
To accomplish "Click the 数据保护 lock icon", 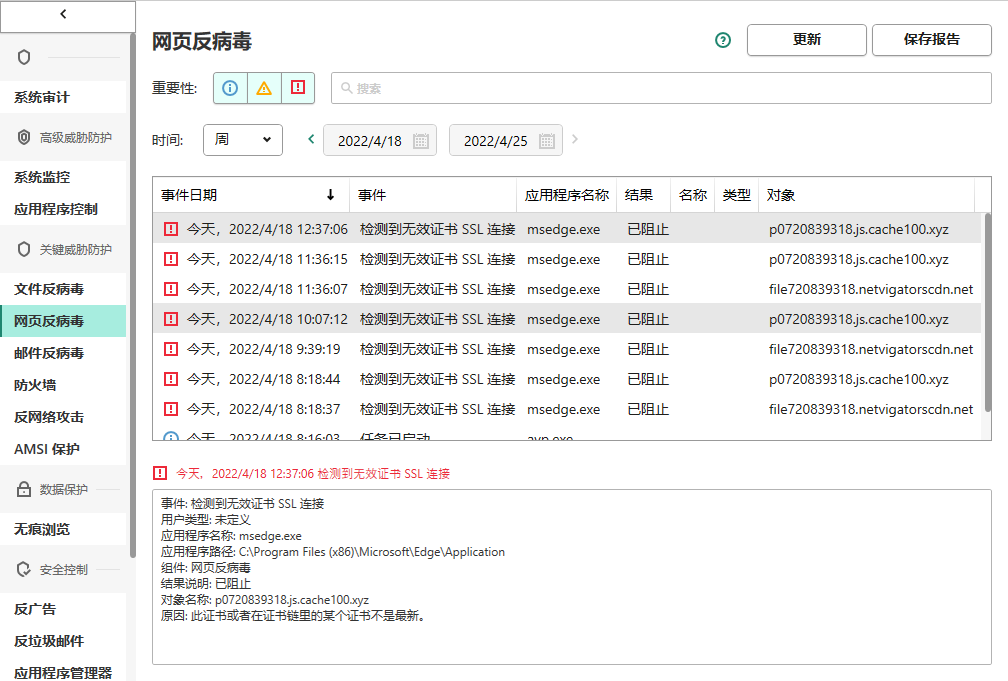I will point(25,489).
